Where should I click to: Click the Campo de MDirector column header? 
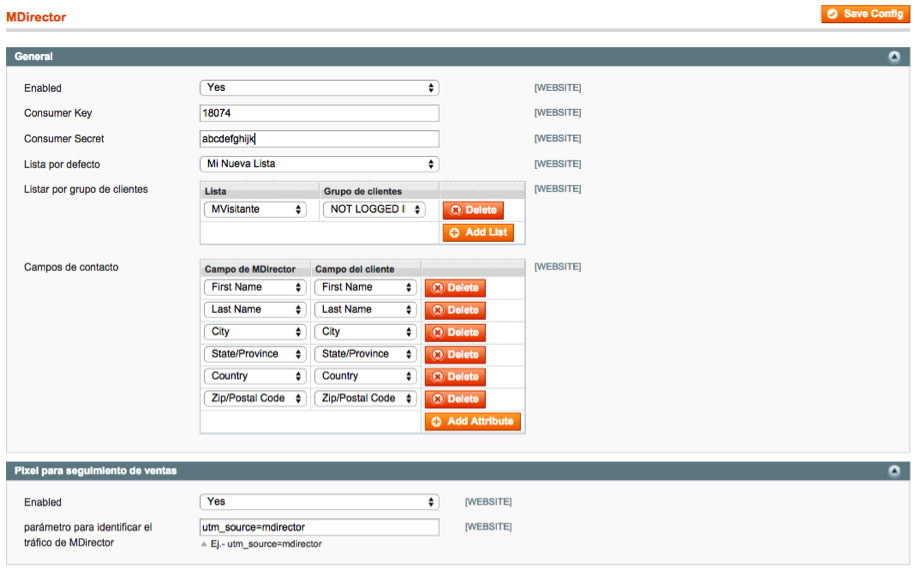[250, 269]
